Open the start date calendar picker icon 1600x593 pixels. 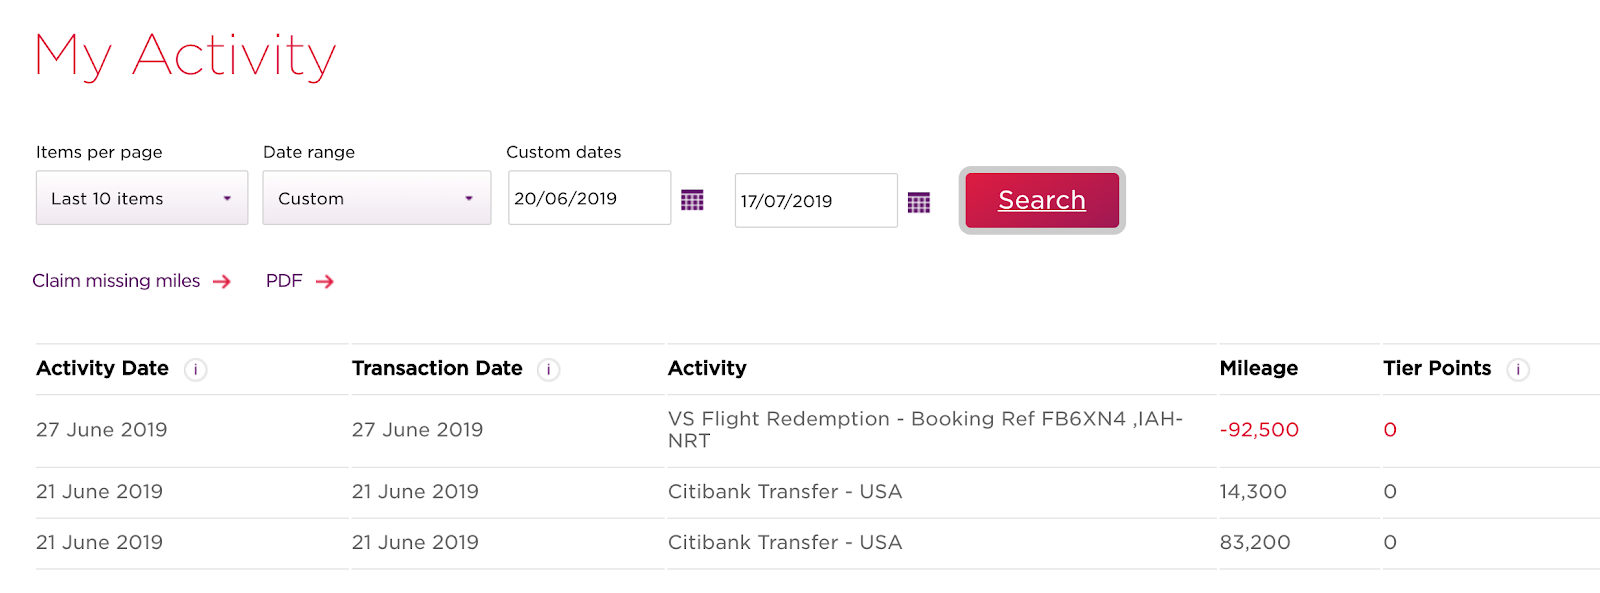[x=692, y=200]
